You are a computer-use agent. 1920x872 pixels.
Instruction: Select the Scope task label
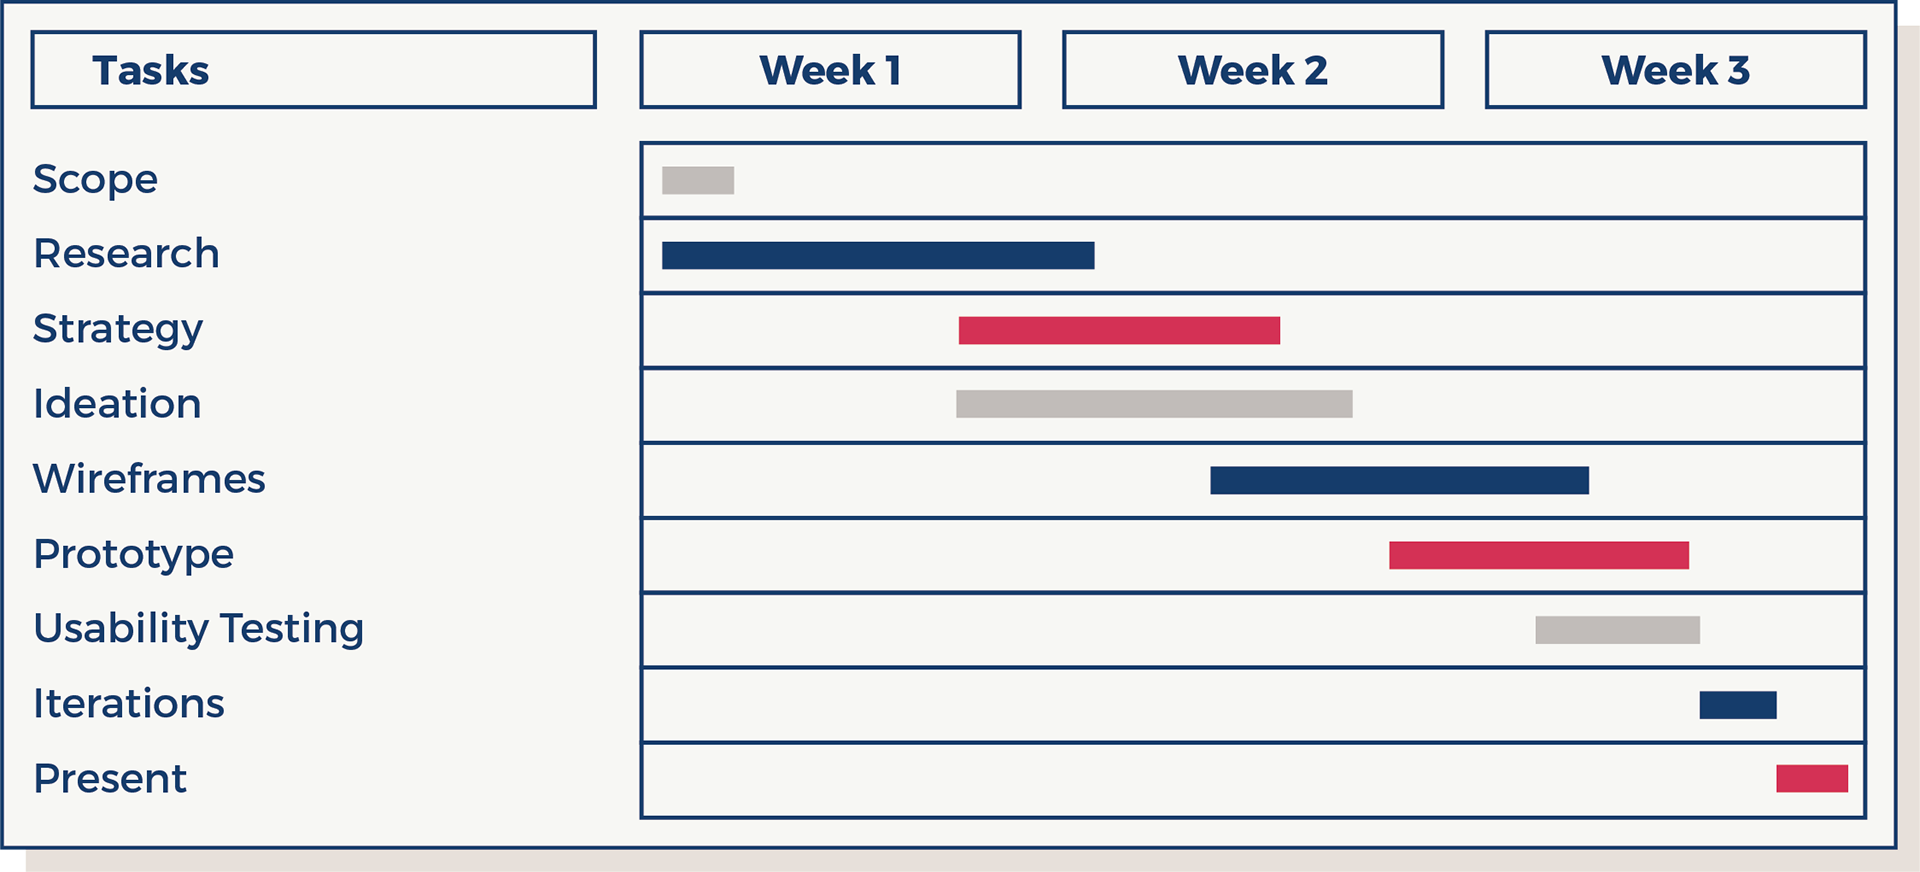pos(95,180)
